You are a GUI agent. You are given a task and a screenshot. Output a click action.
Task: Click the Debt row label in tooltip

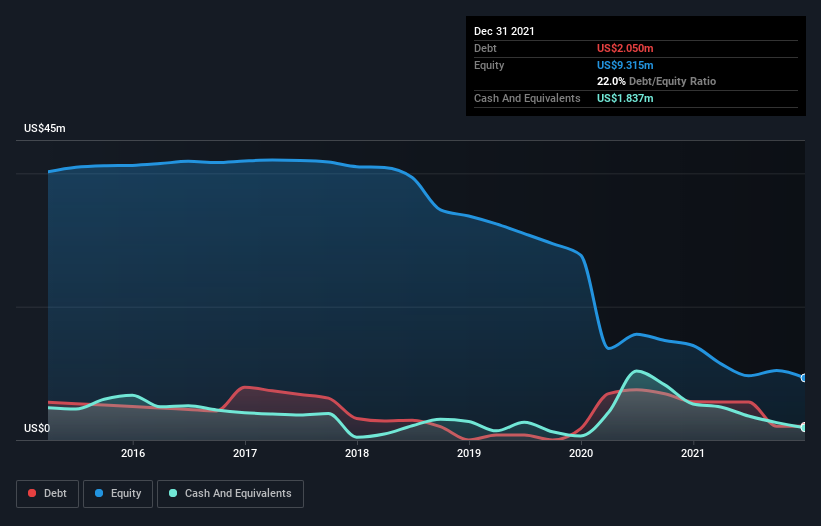coord(485,48)
